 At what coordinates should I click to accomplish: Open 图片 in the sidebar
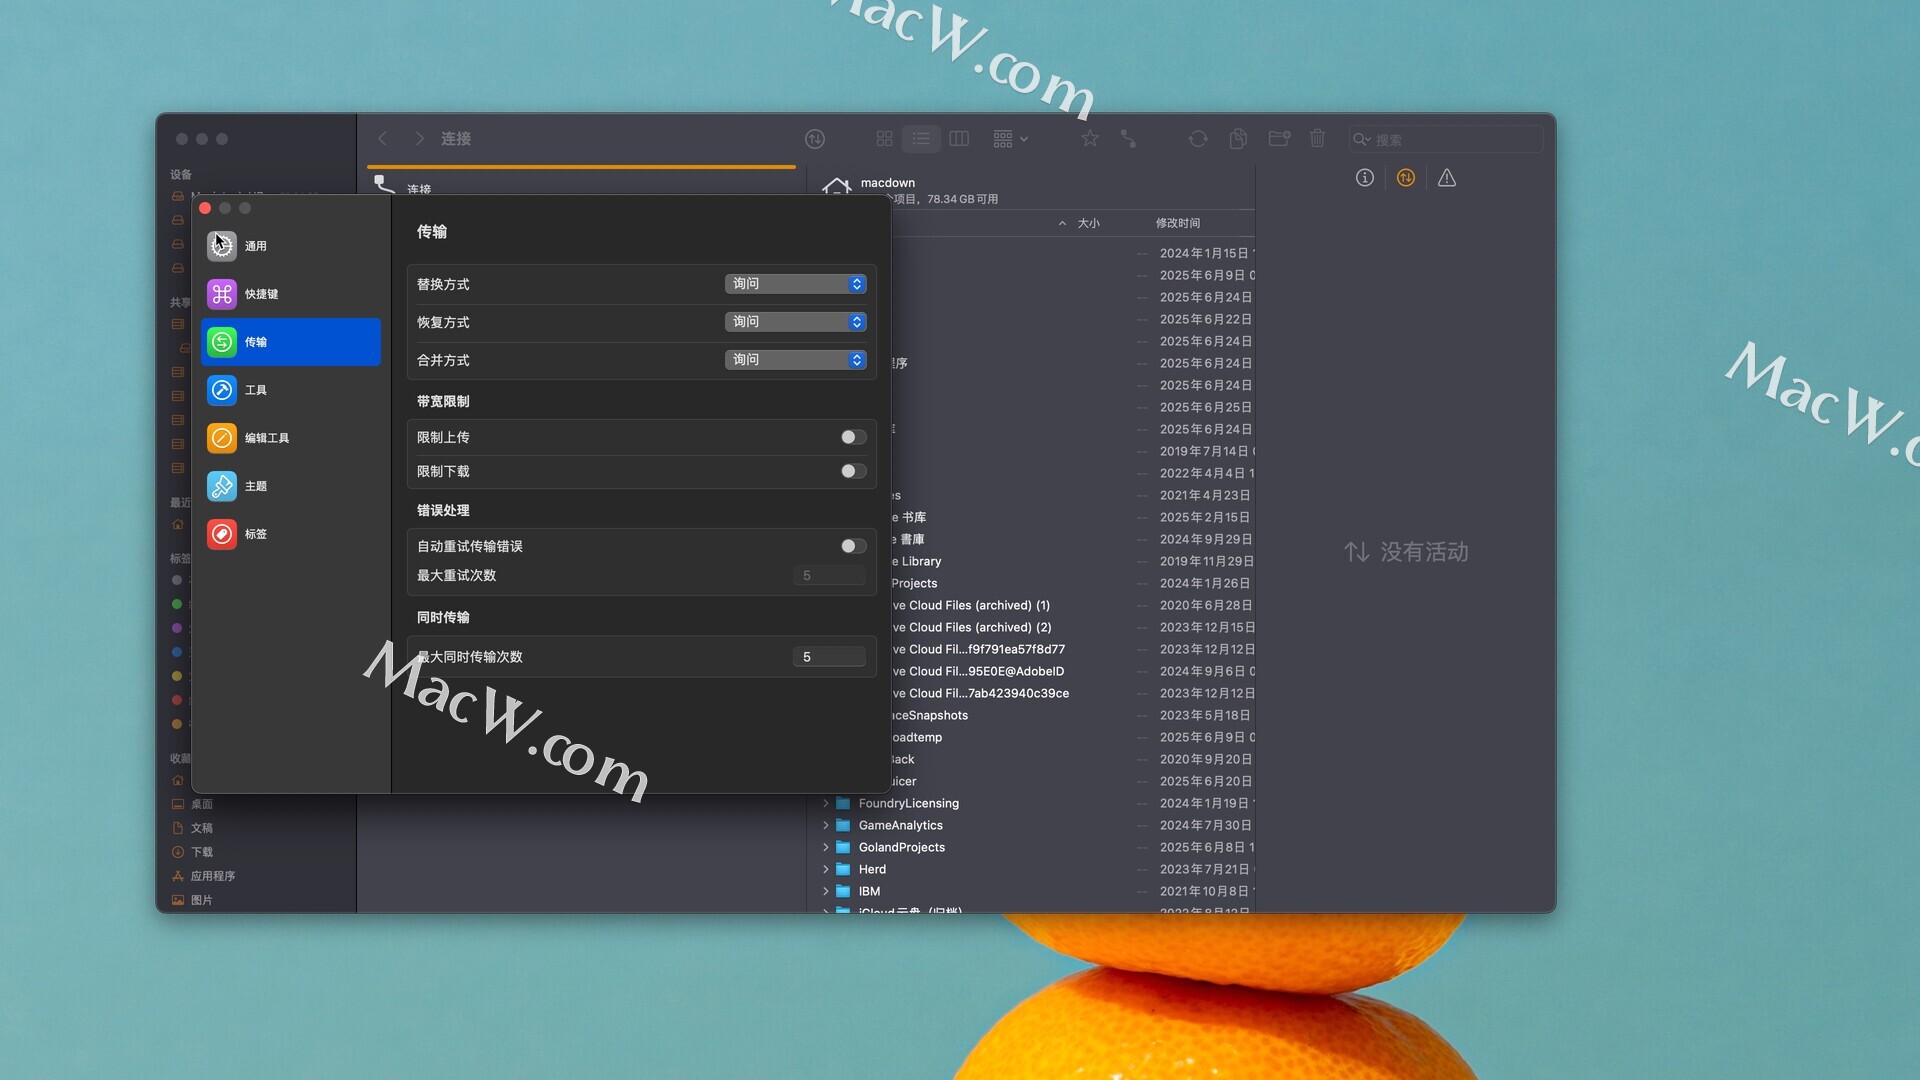202,900
